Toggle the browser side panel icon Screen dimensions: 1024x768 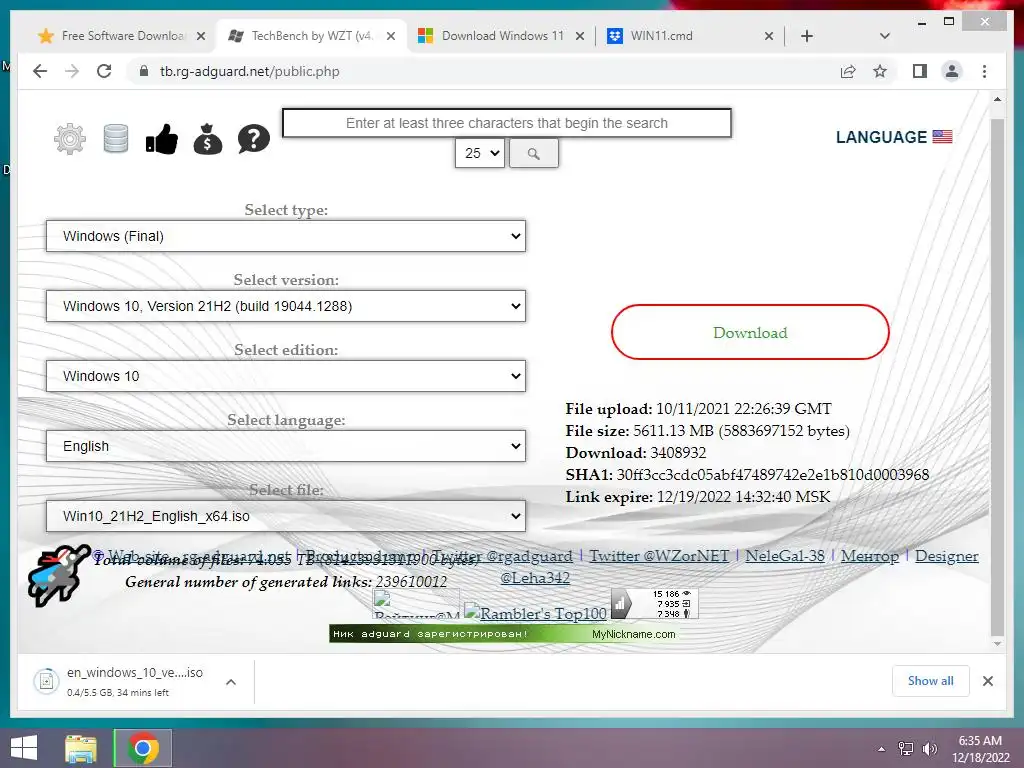920,71
